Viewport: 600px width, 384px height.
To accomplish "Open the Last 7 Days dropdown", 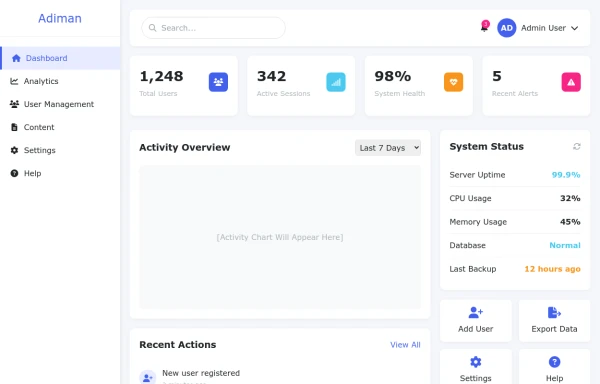I will (x=388, y=148).
